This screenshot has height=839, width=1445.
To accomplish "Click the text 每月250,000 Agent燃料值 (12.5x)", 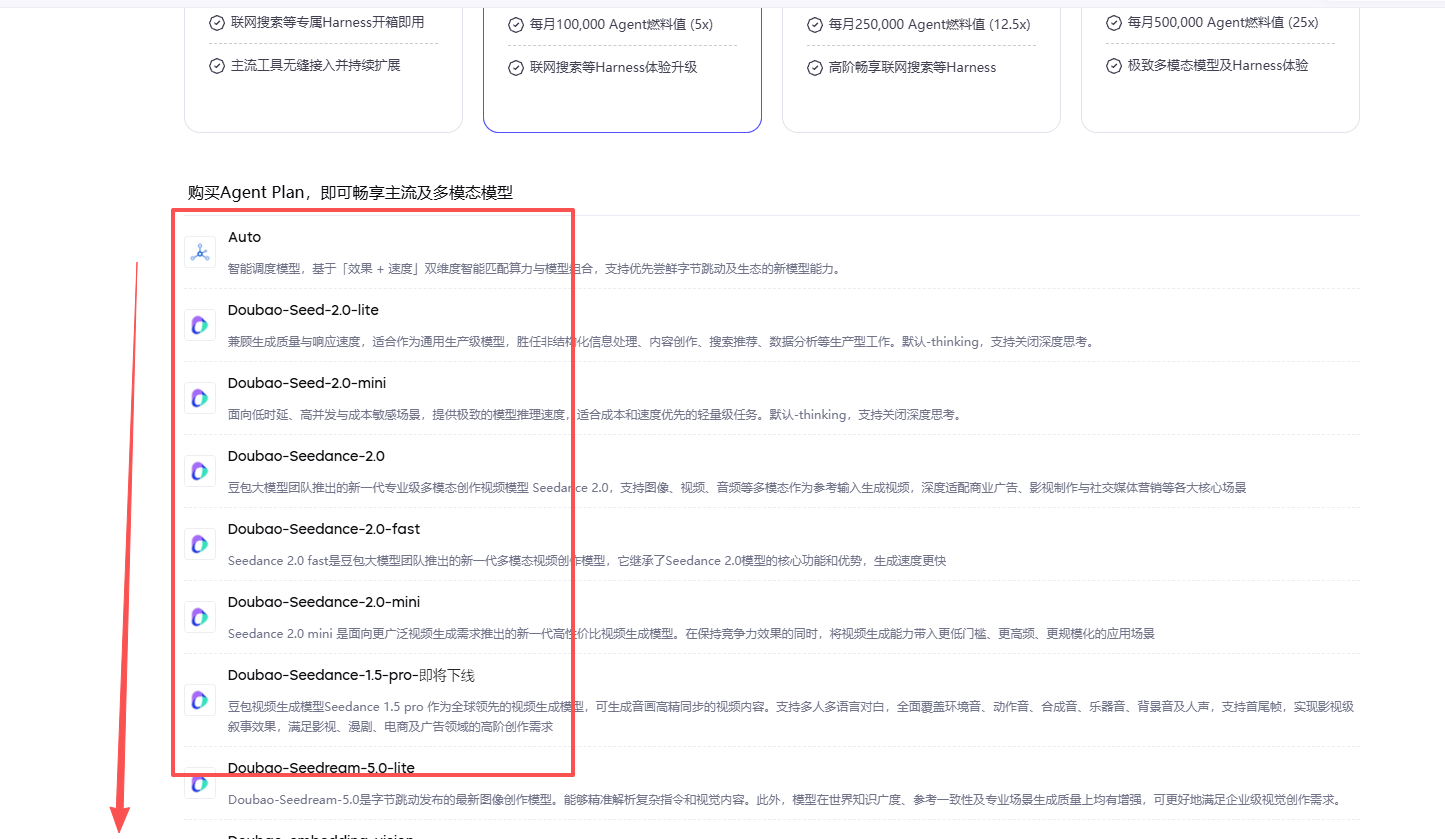I will tap(929, 25).
